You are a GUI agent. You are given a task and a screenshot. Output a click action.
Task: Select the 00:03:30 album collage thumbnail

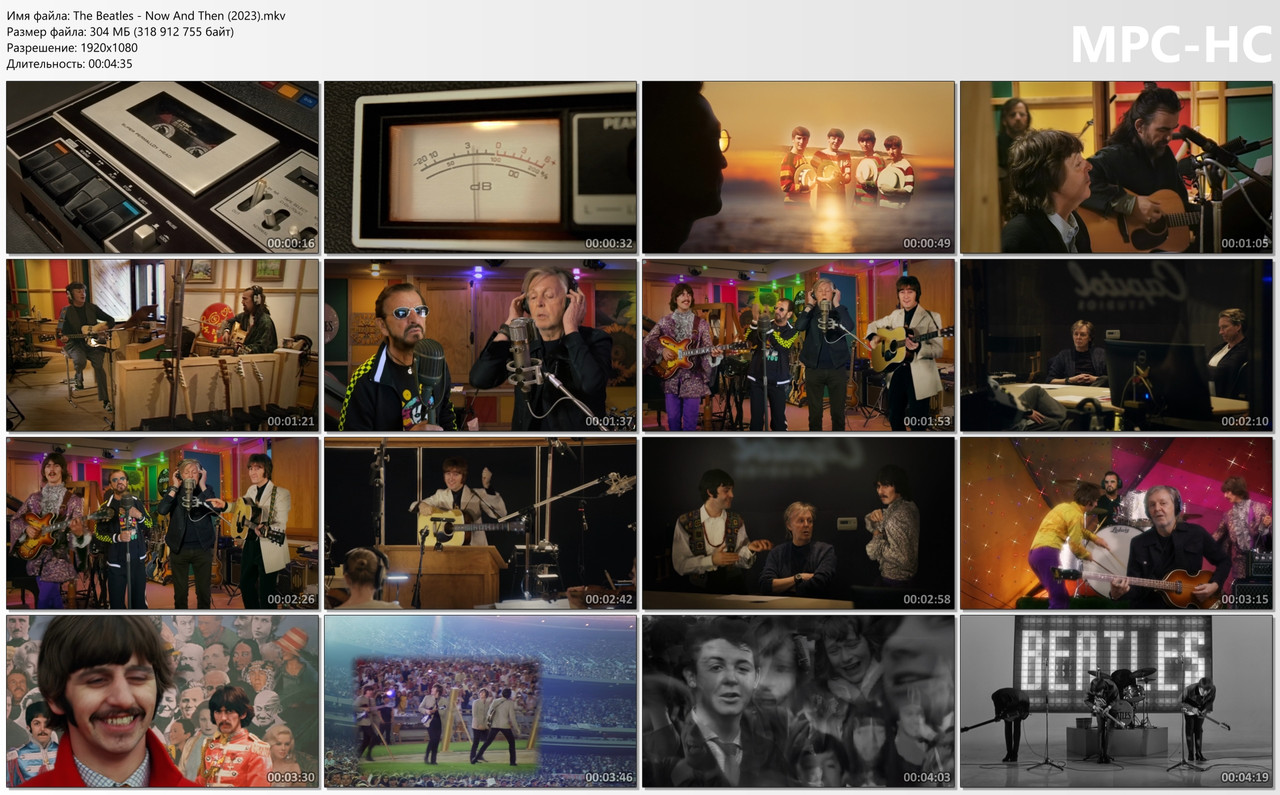pos(162,701)
